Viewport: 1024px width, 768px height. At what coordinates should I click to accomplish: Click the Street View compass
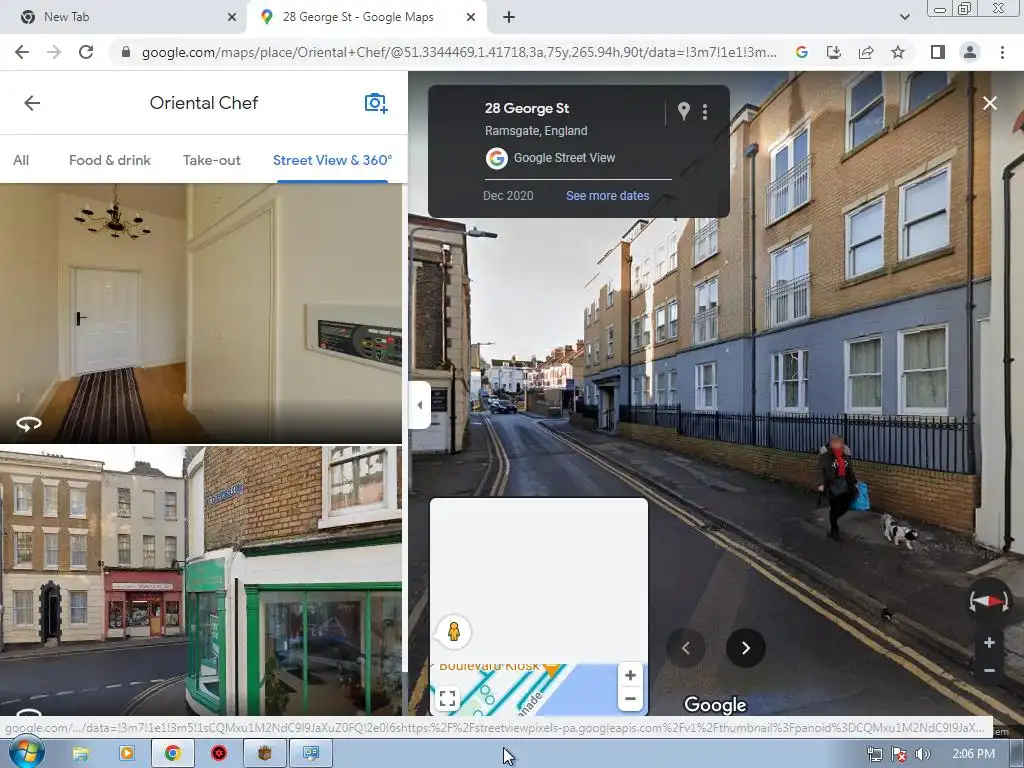pyautogui.click(x=989, y=601)
